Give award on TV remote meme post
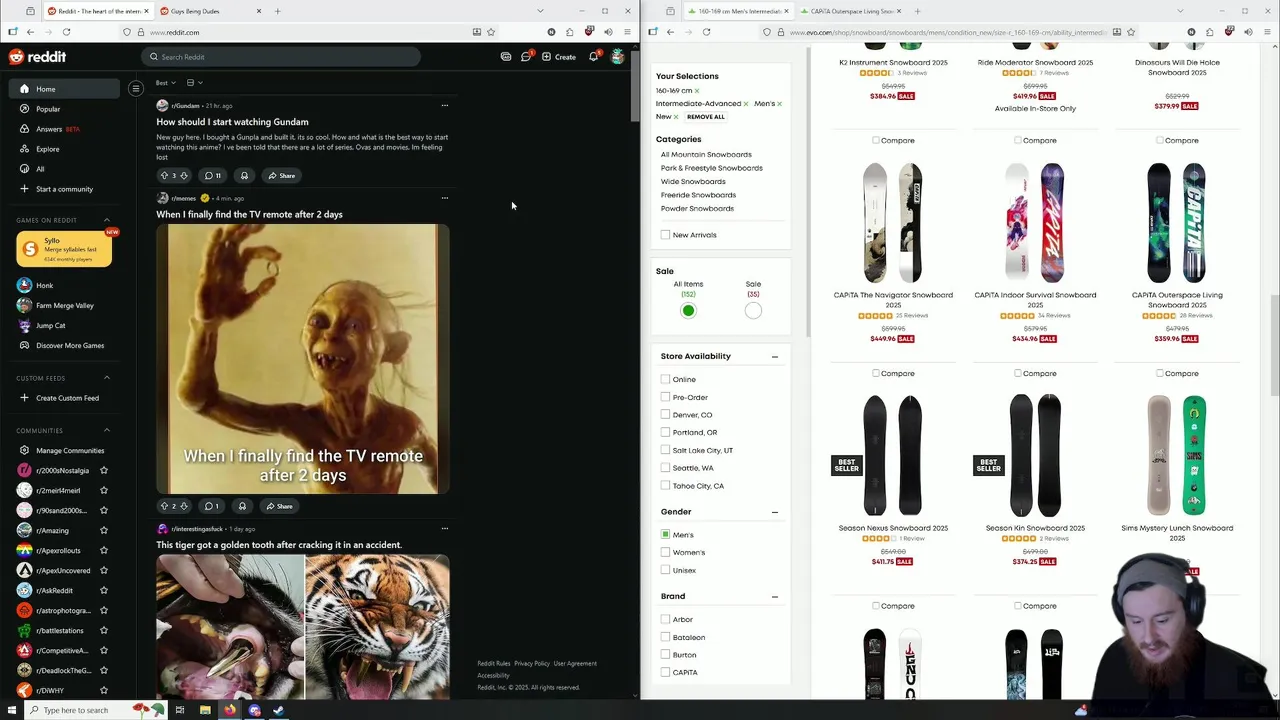1280x720 pixels. coord(242,506)
